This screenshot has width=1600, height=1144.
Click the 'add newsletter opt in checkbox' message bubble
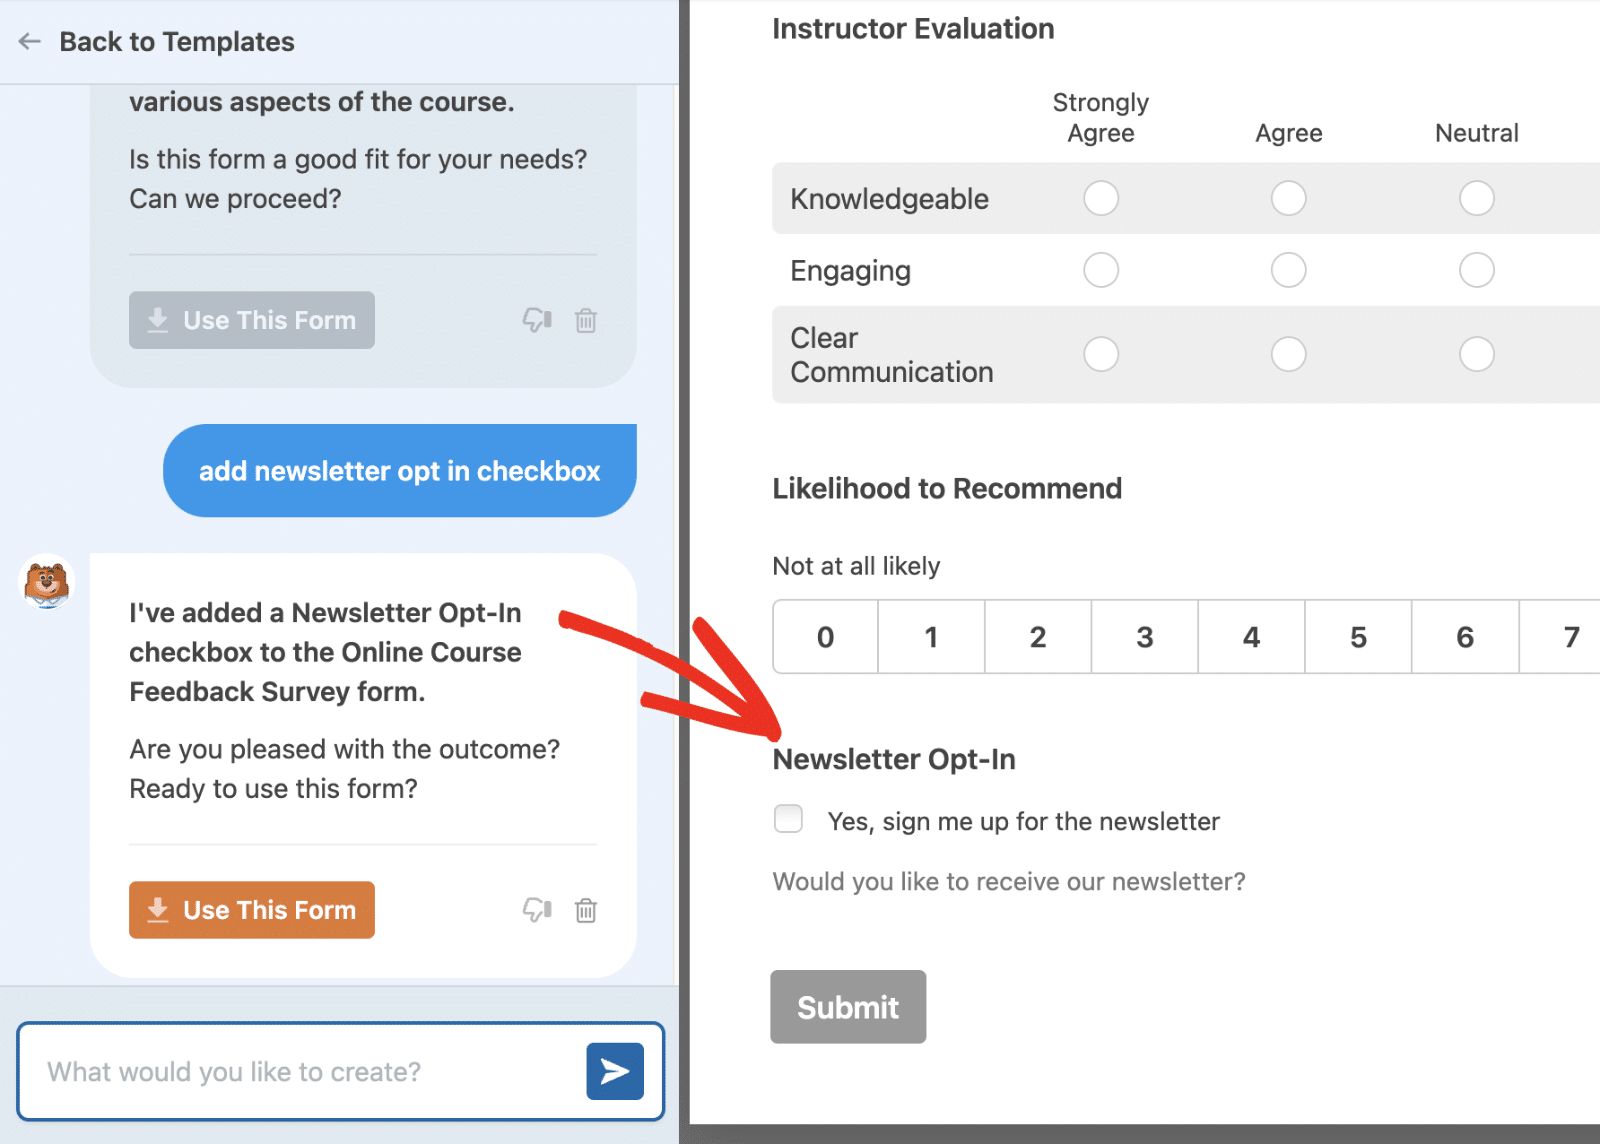tap(400, 471)
